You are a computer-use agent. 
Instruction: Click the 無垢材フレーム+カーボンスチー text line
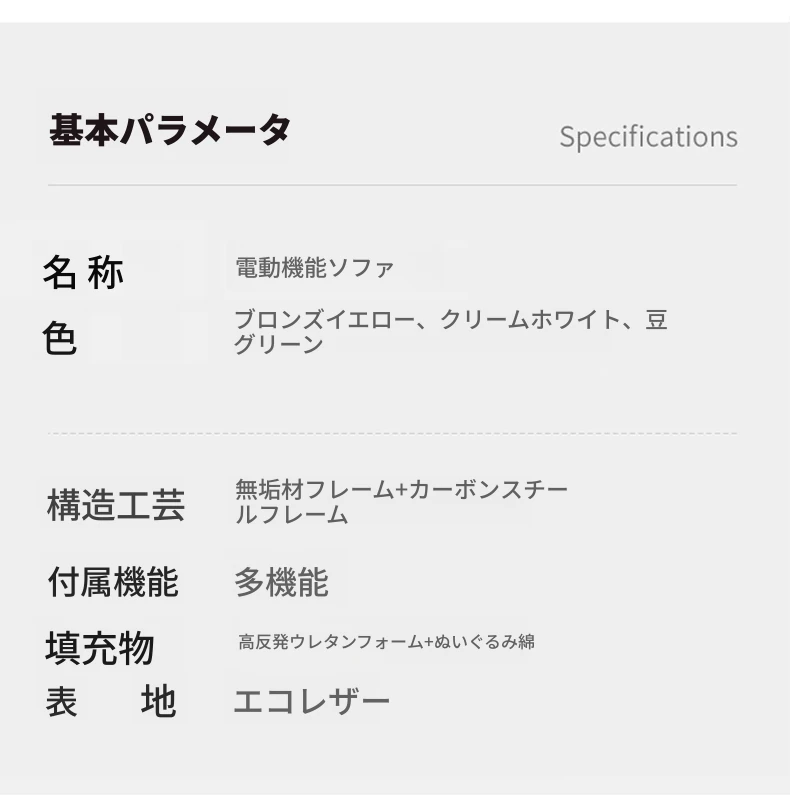click(402, 489)
